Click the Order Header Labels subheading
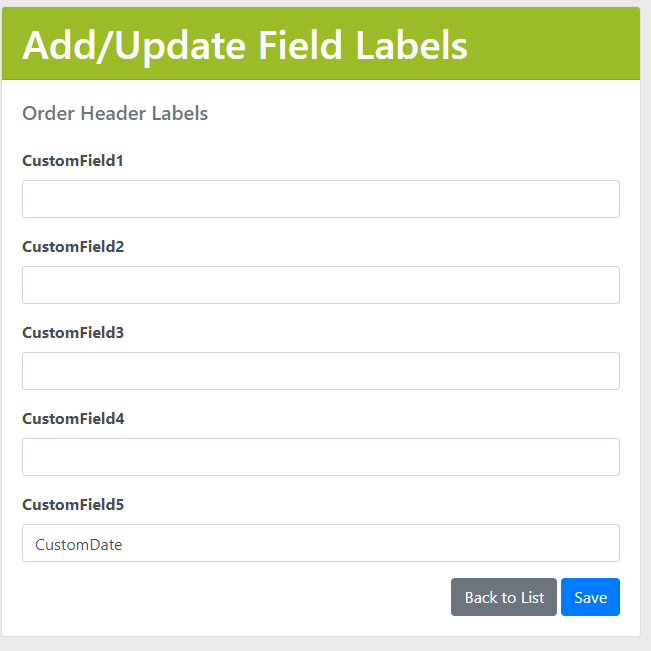 (x=115, y=113)
